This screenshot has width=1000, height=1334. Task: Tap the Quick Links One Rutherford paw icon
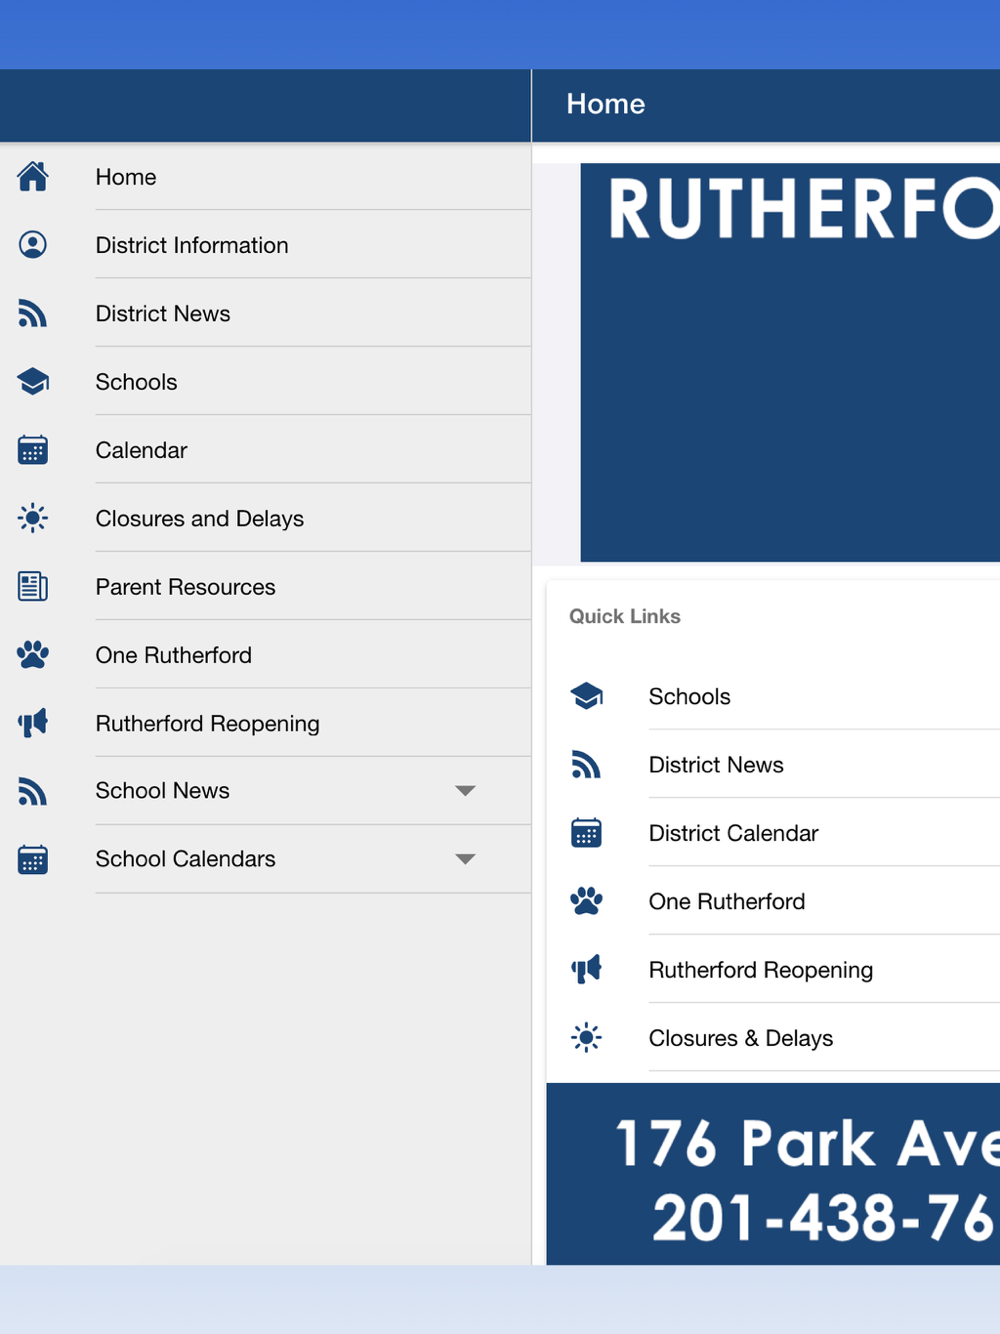click(587, 901)
